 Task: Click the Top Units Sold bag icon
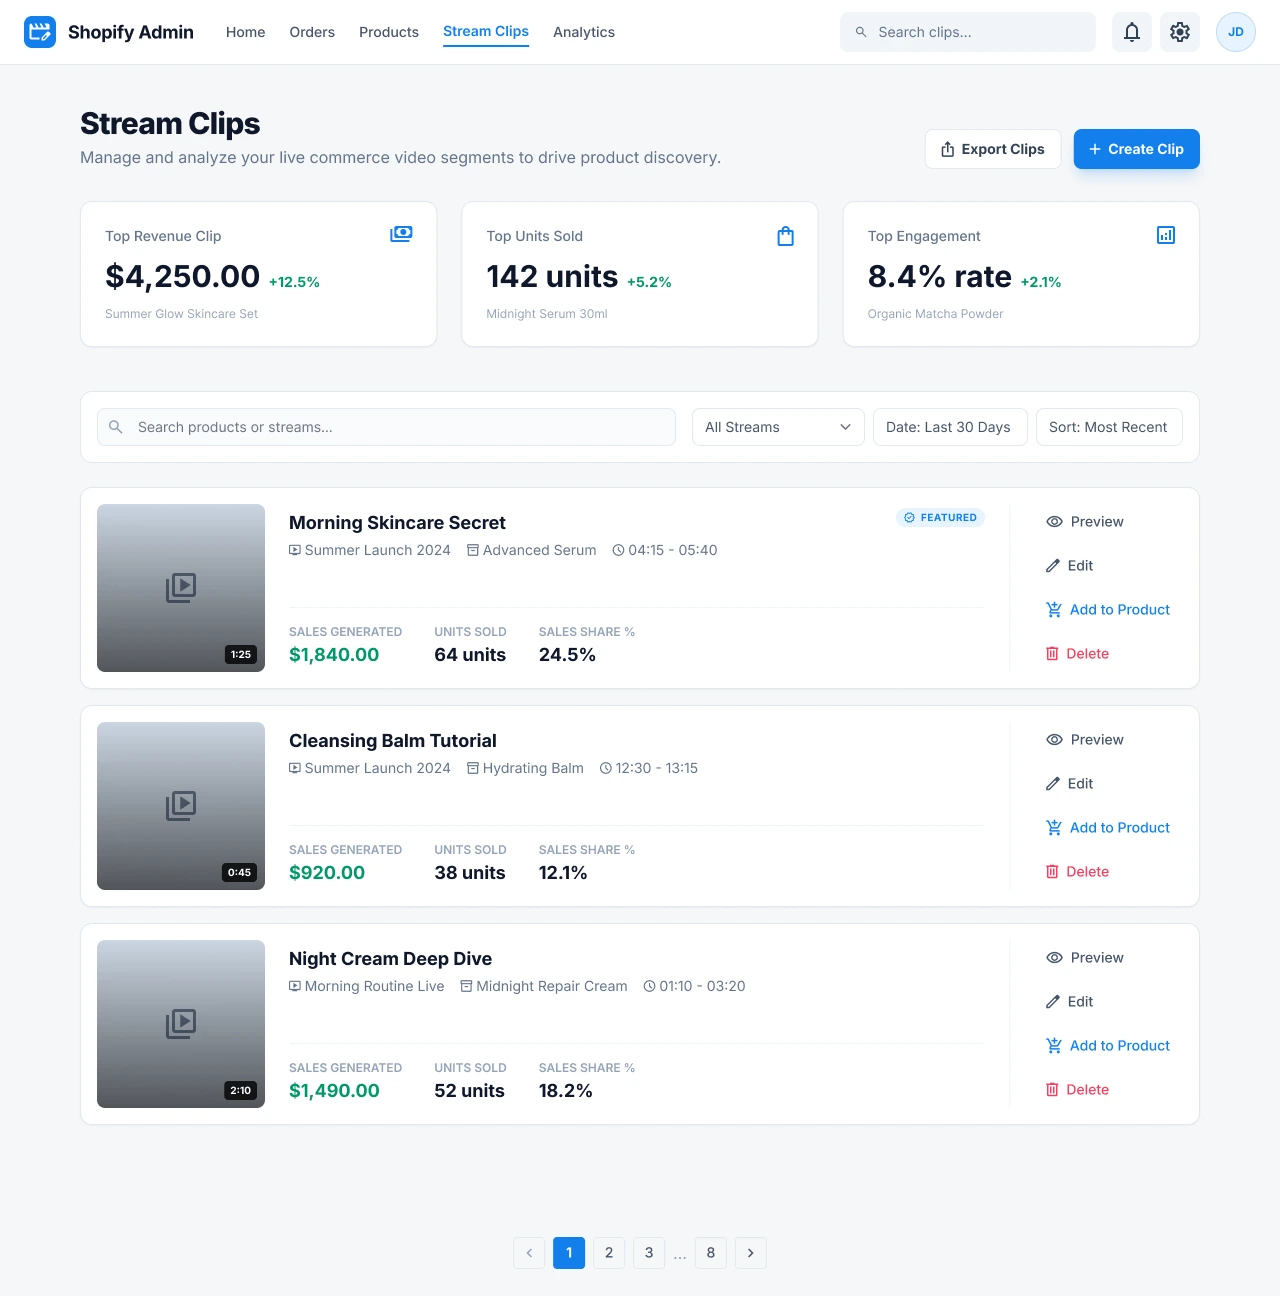(x=786, y=236)
